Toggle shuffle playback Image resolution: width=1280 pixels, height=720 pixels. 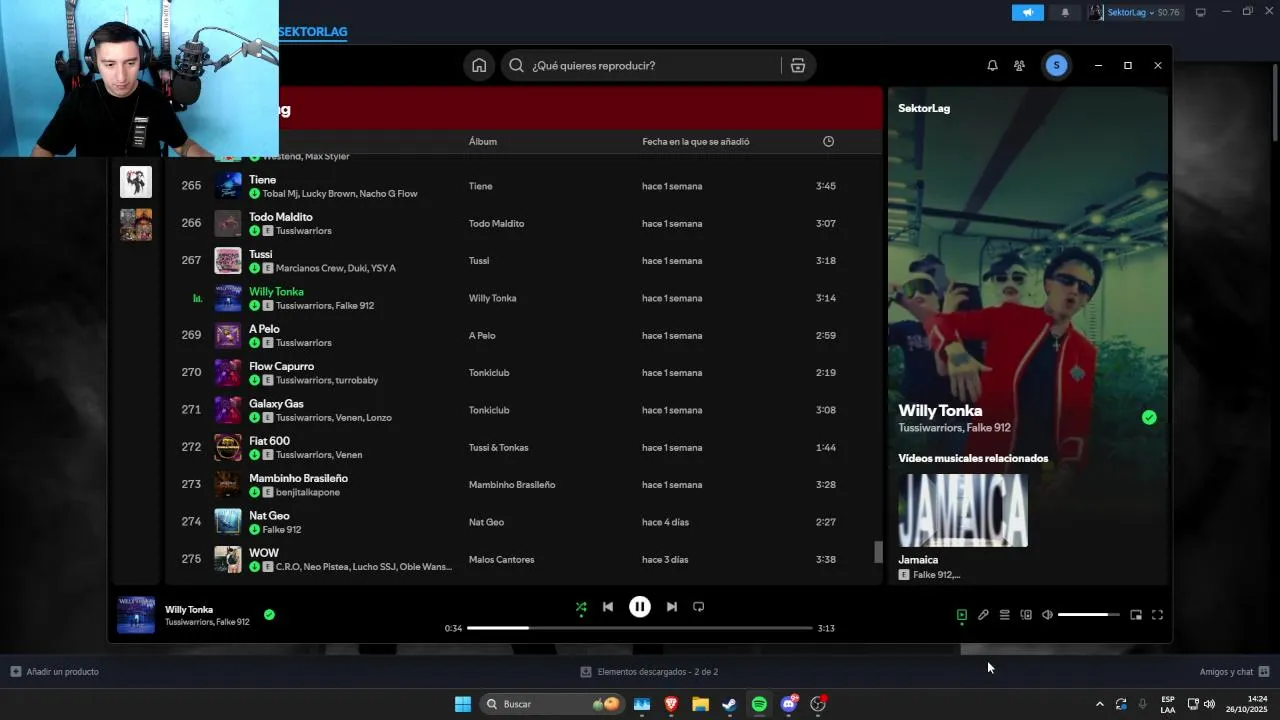coord(581,607)
